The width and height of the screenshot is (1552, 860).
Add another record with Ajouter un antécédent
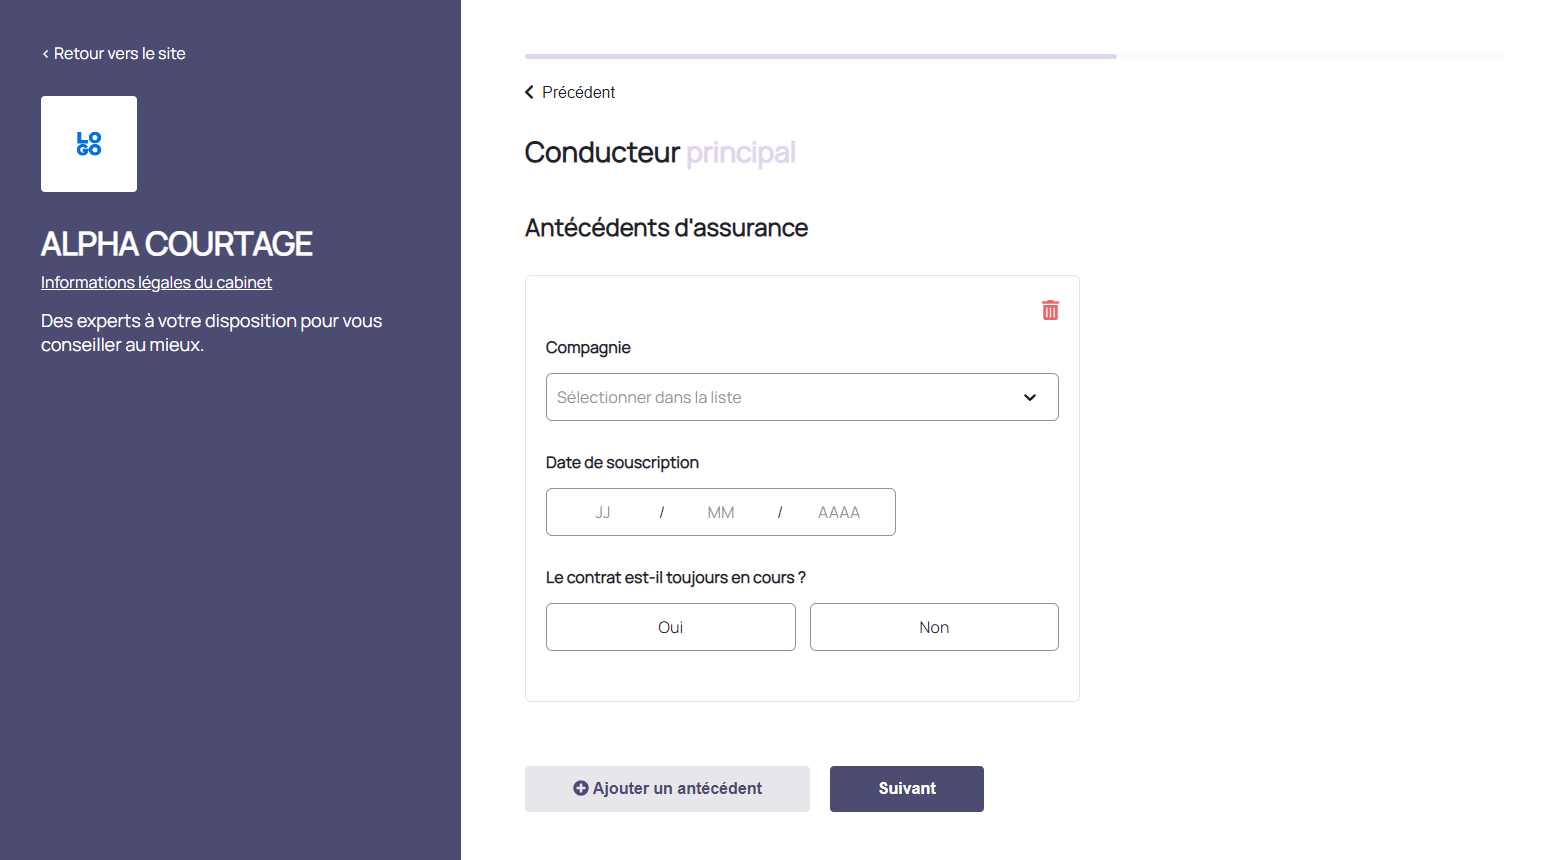coord(677,788)
